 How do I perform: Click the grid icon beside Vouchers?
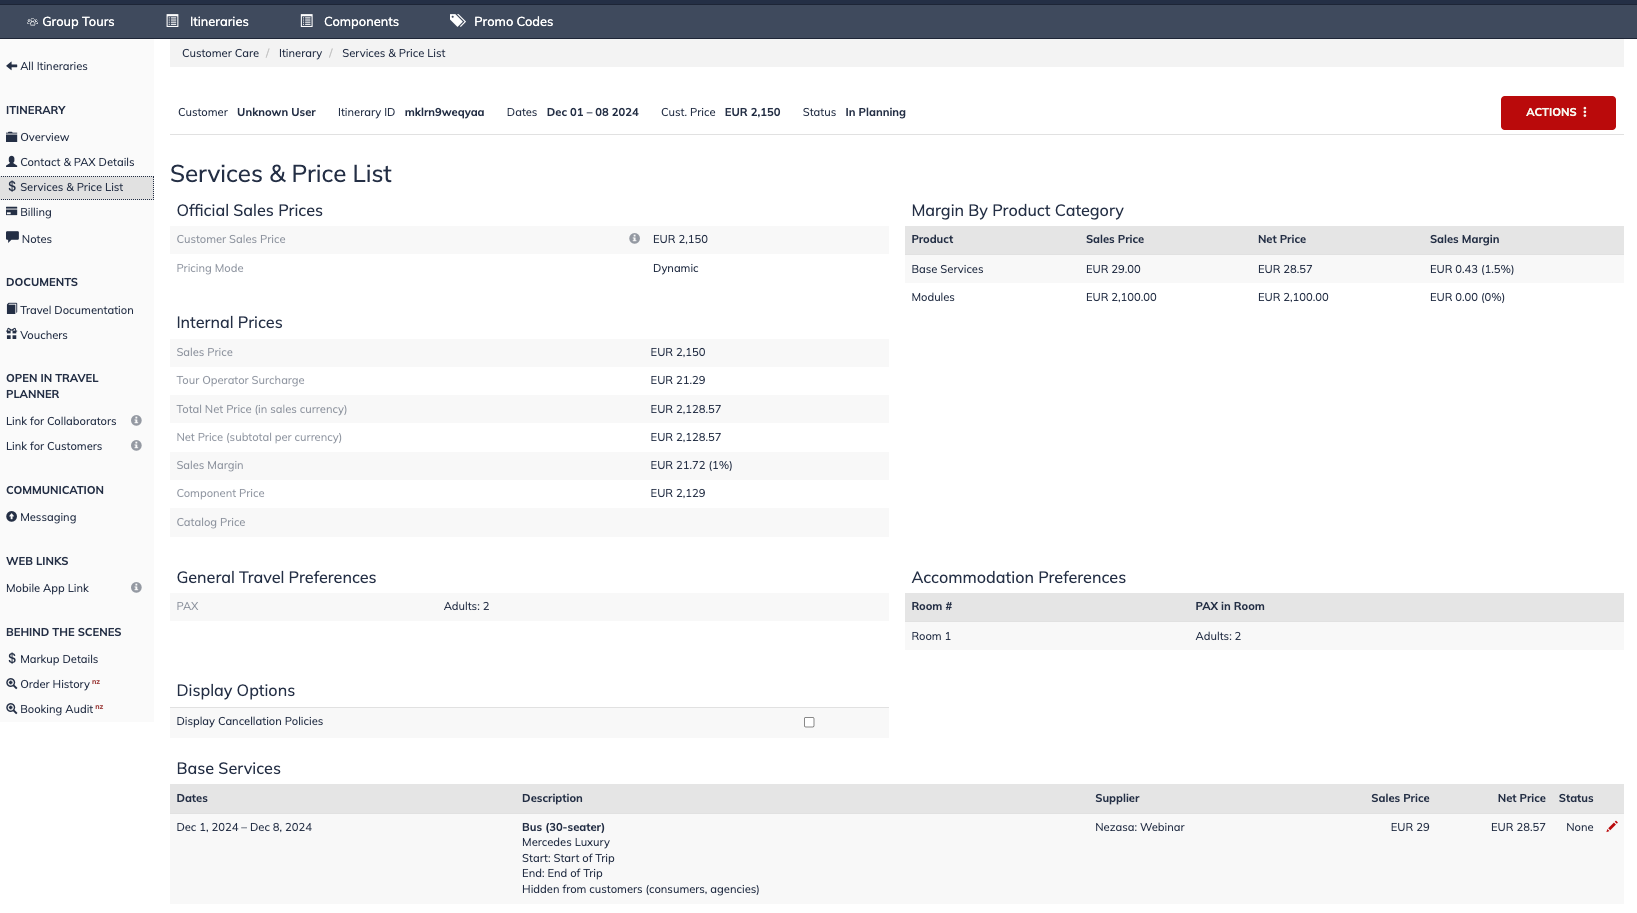[12, 334]
